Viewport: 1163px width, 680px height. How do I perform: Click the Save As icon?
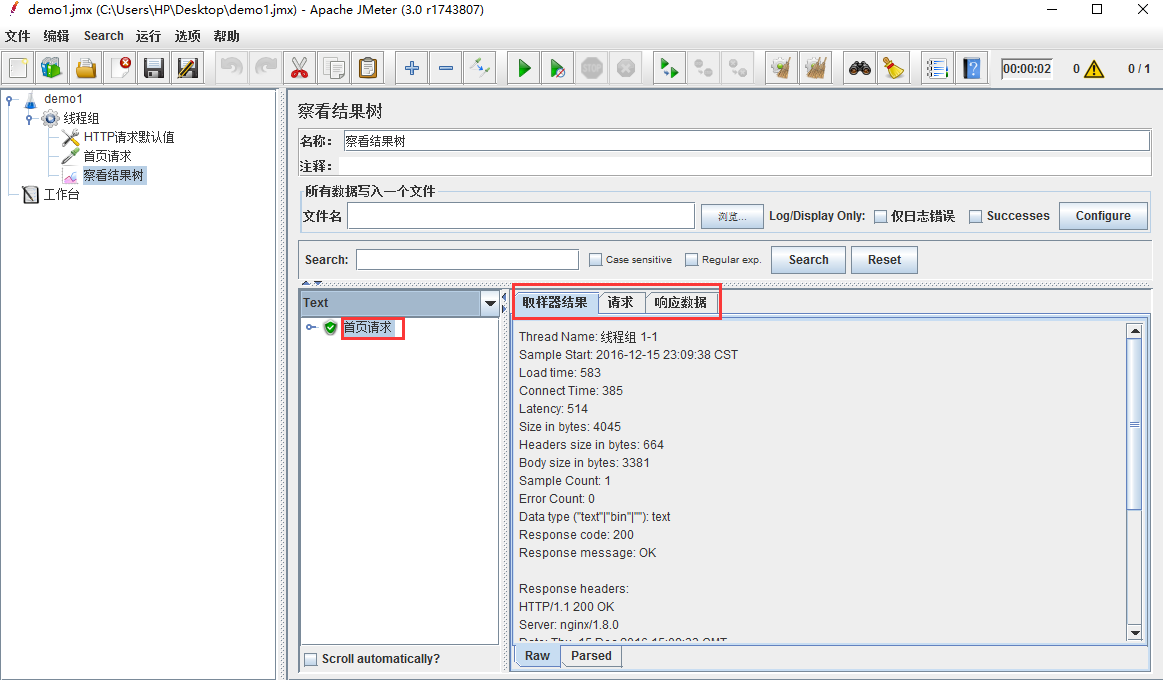click(188, 68)
